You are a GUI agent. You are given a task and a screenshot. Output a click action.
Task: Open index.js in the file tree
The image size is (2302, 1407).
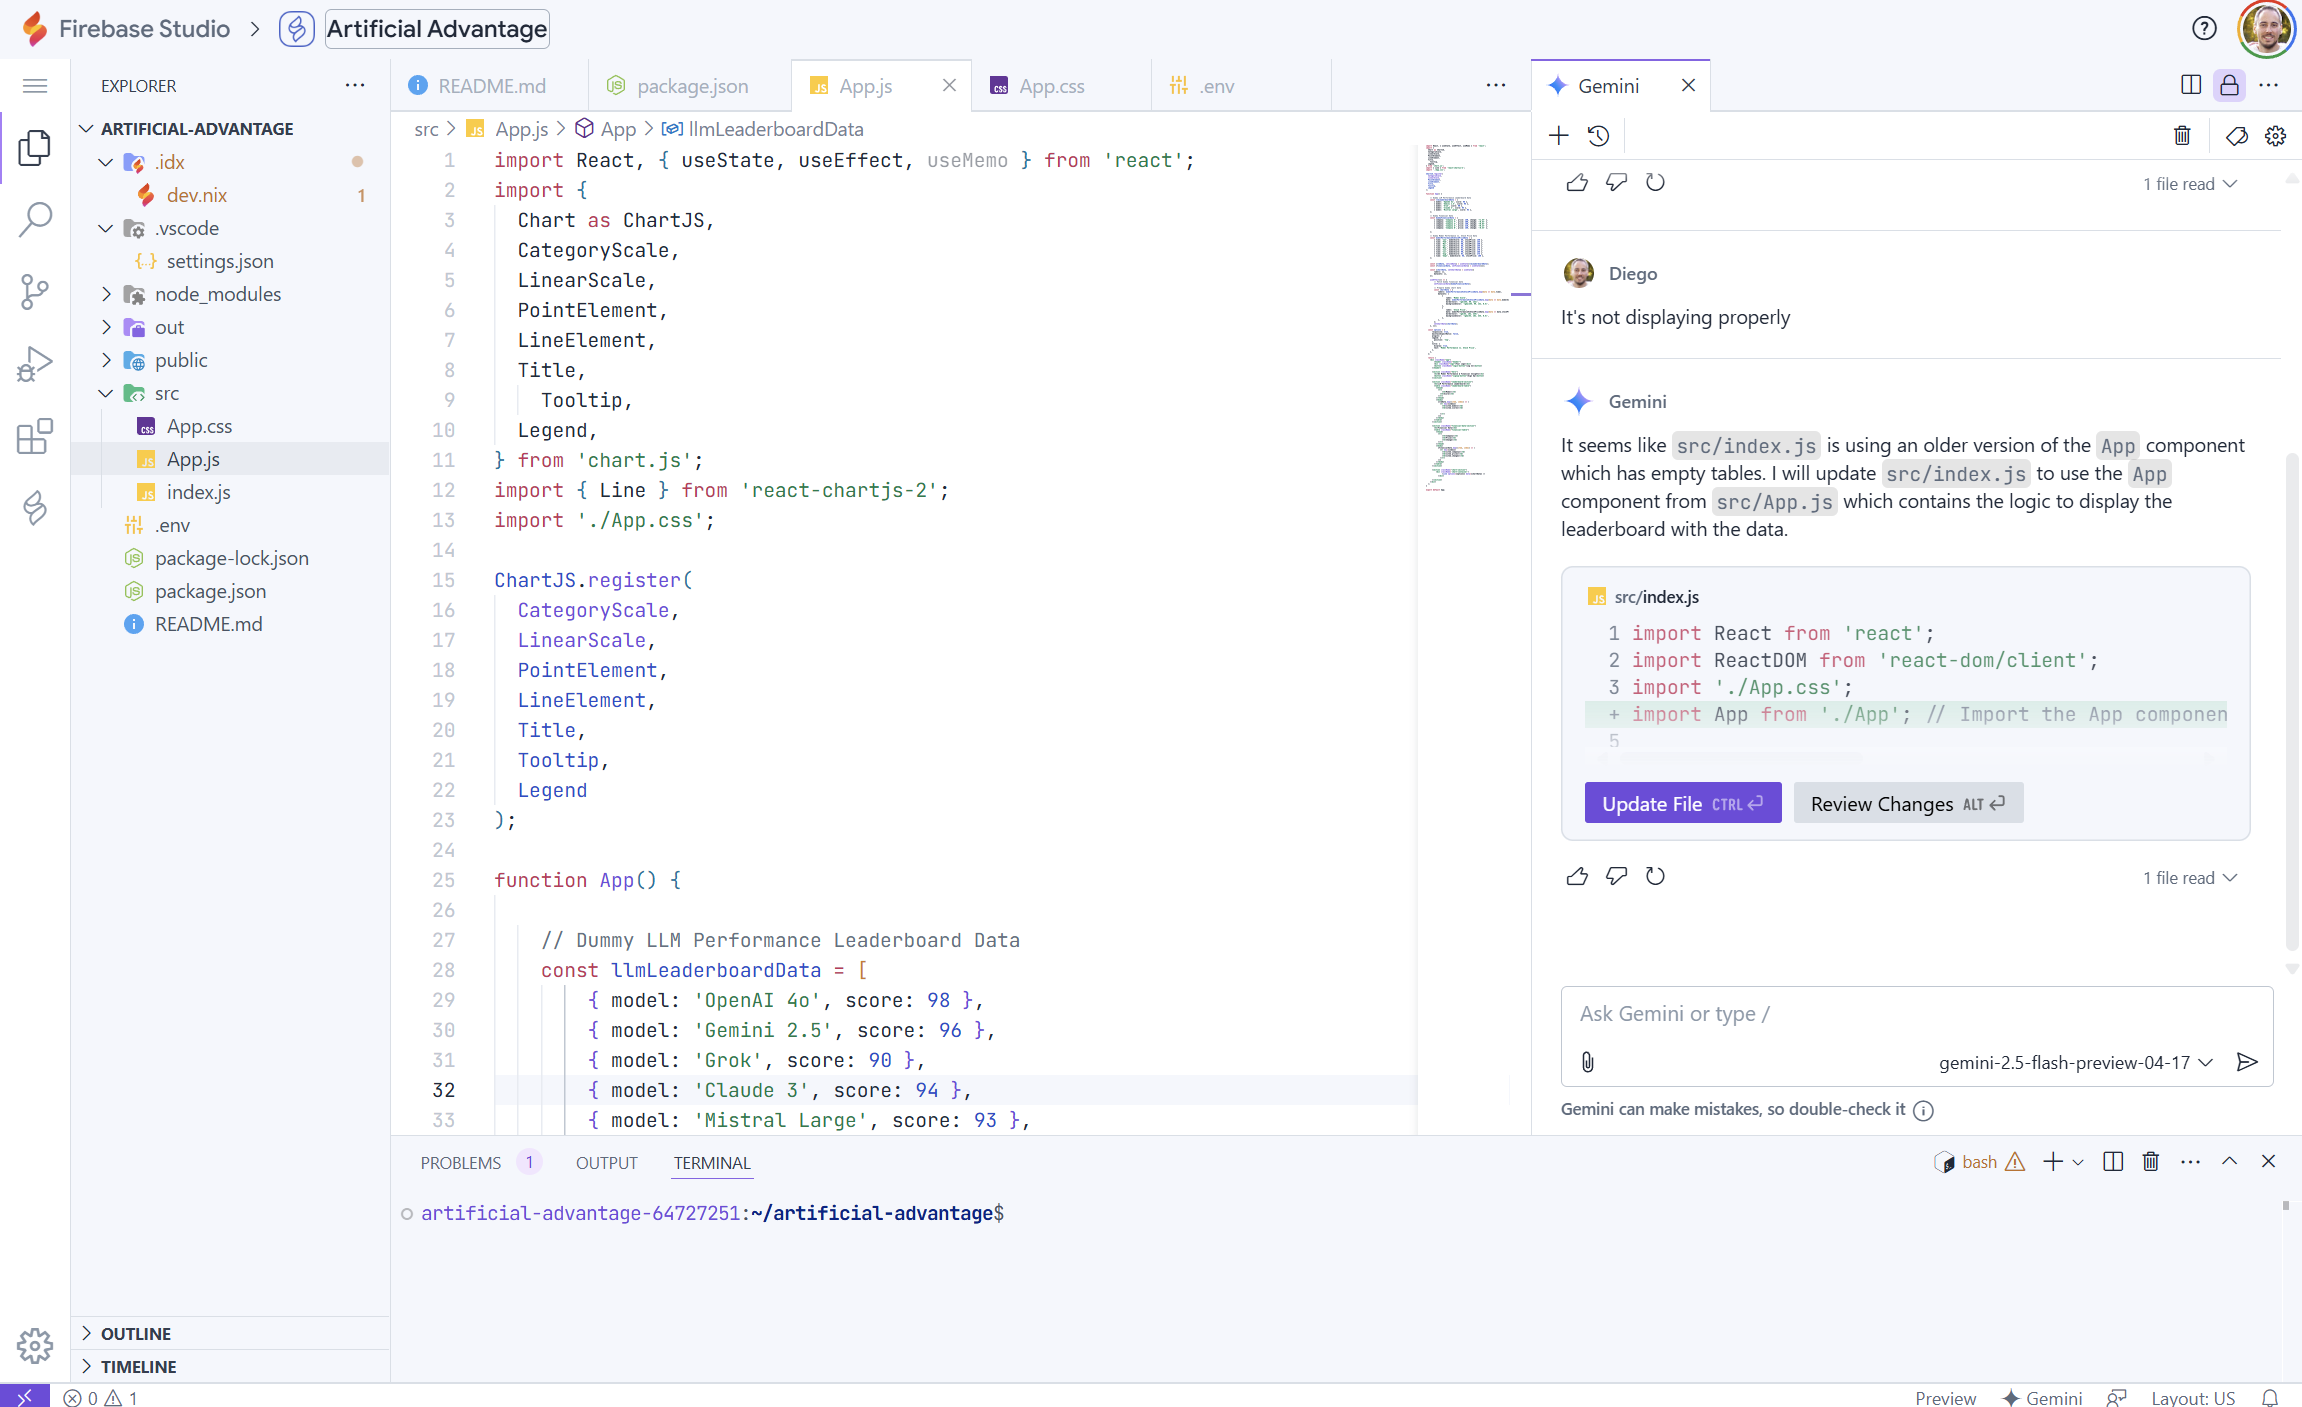198,492
